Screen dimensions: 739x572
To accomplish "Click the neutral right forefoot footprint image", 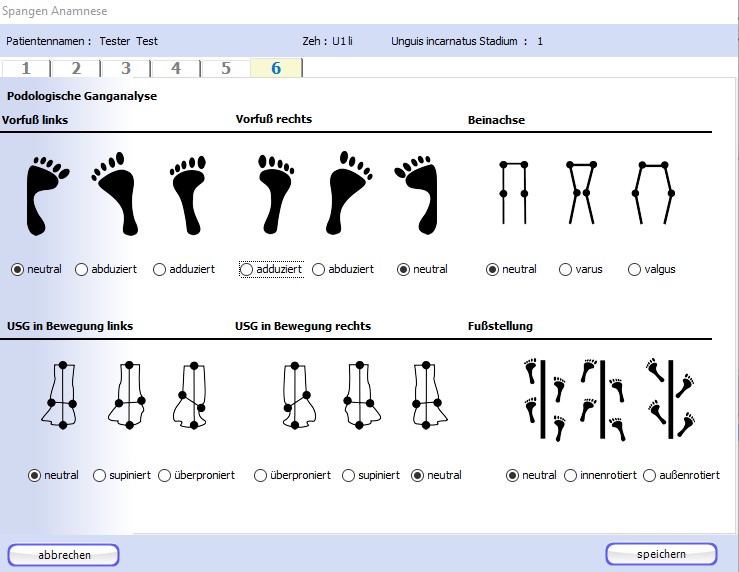I will click(x=417, y=196).
